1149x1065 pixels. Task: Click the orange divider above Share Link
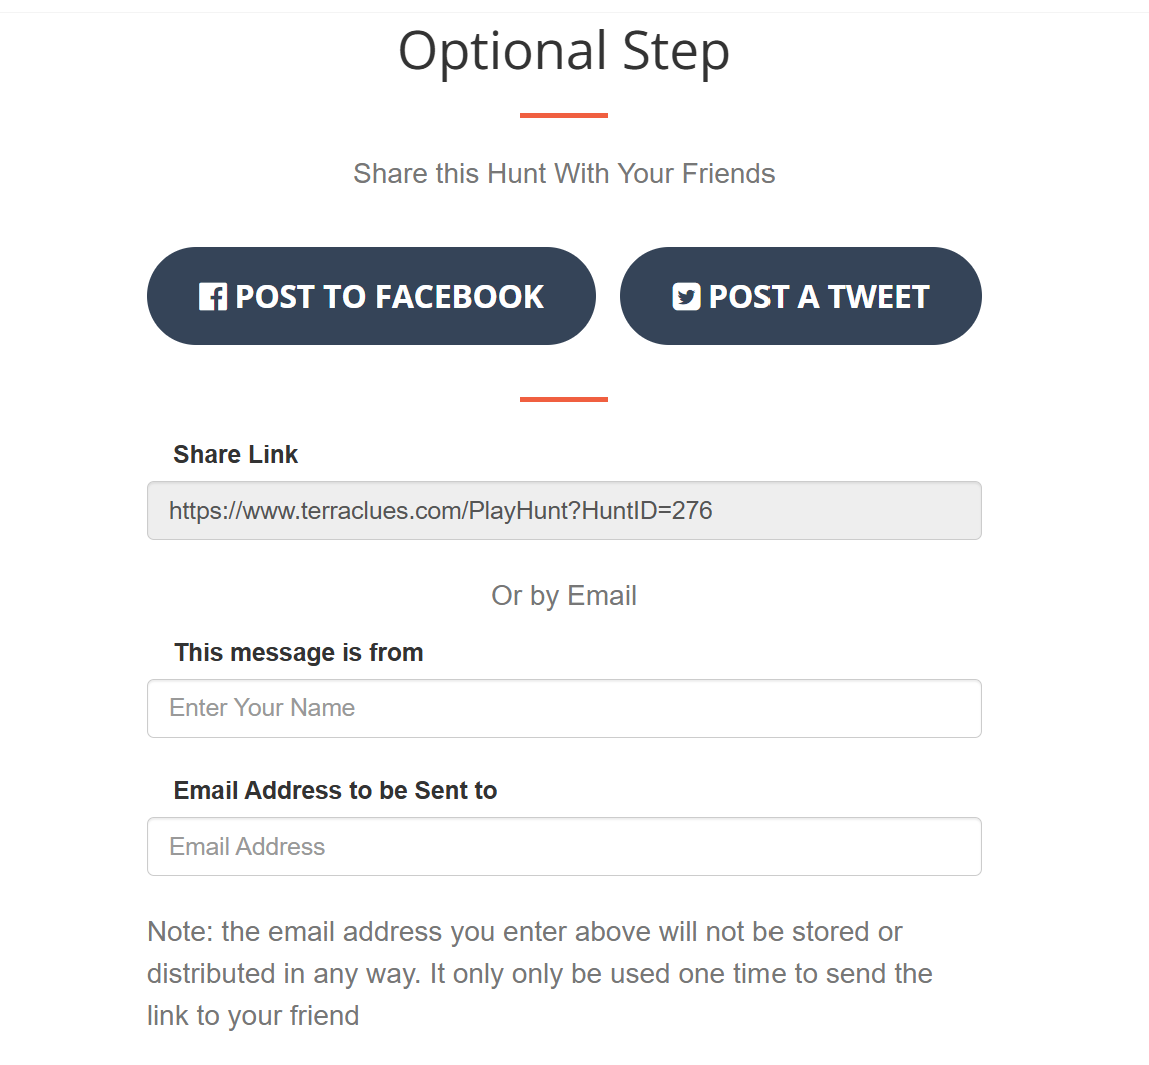point(564,400)
